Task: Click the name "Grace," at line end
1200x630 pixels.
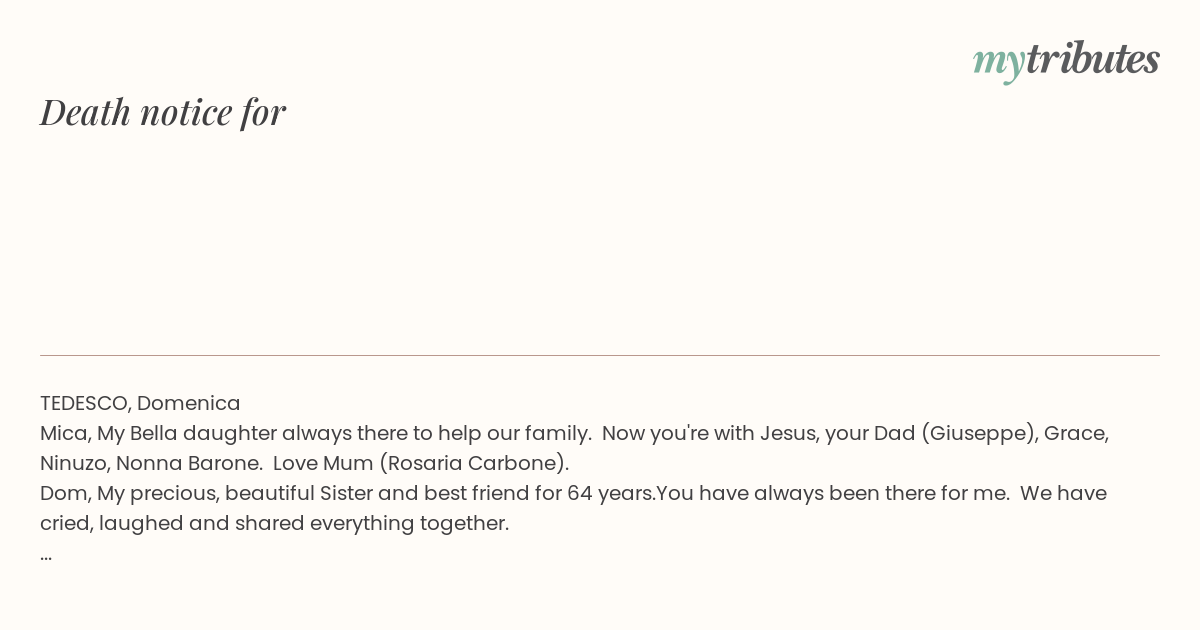Action: click(1076, 433)
